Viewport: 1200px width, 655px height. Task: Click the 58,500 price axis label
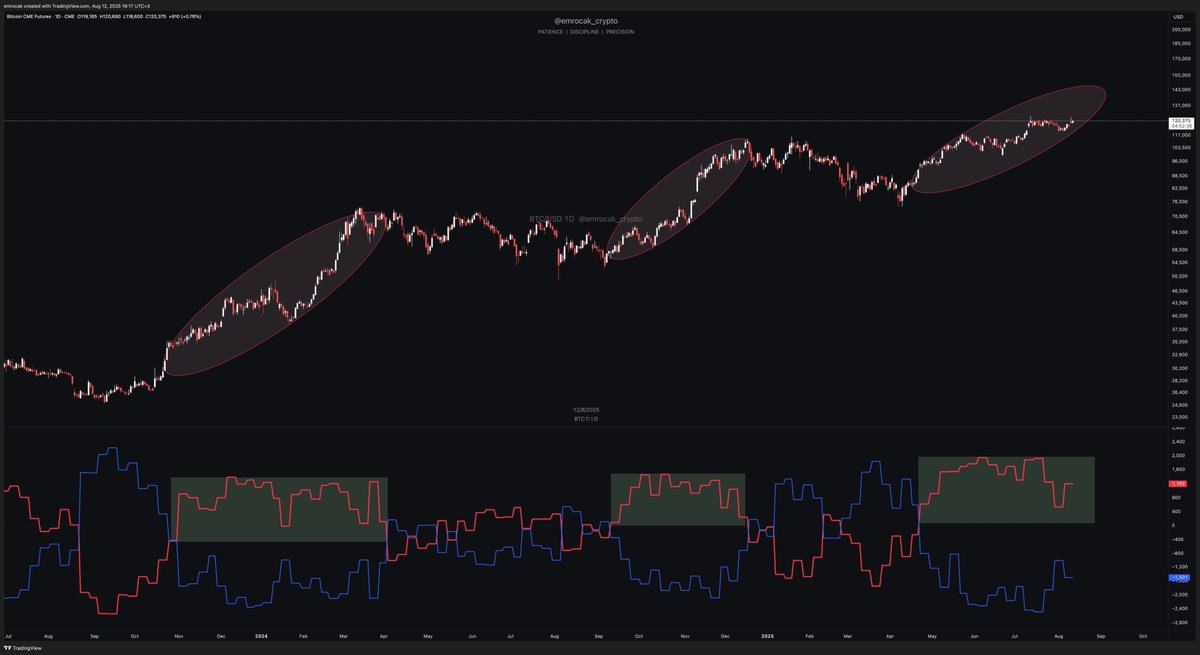click(1180, 248)
